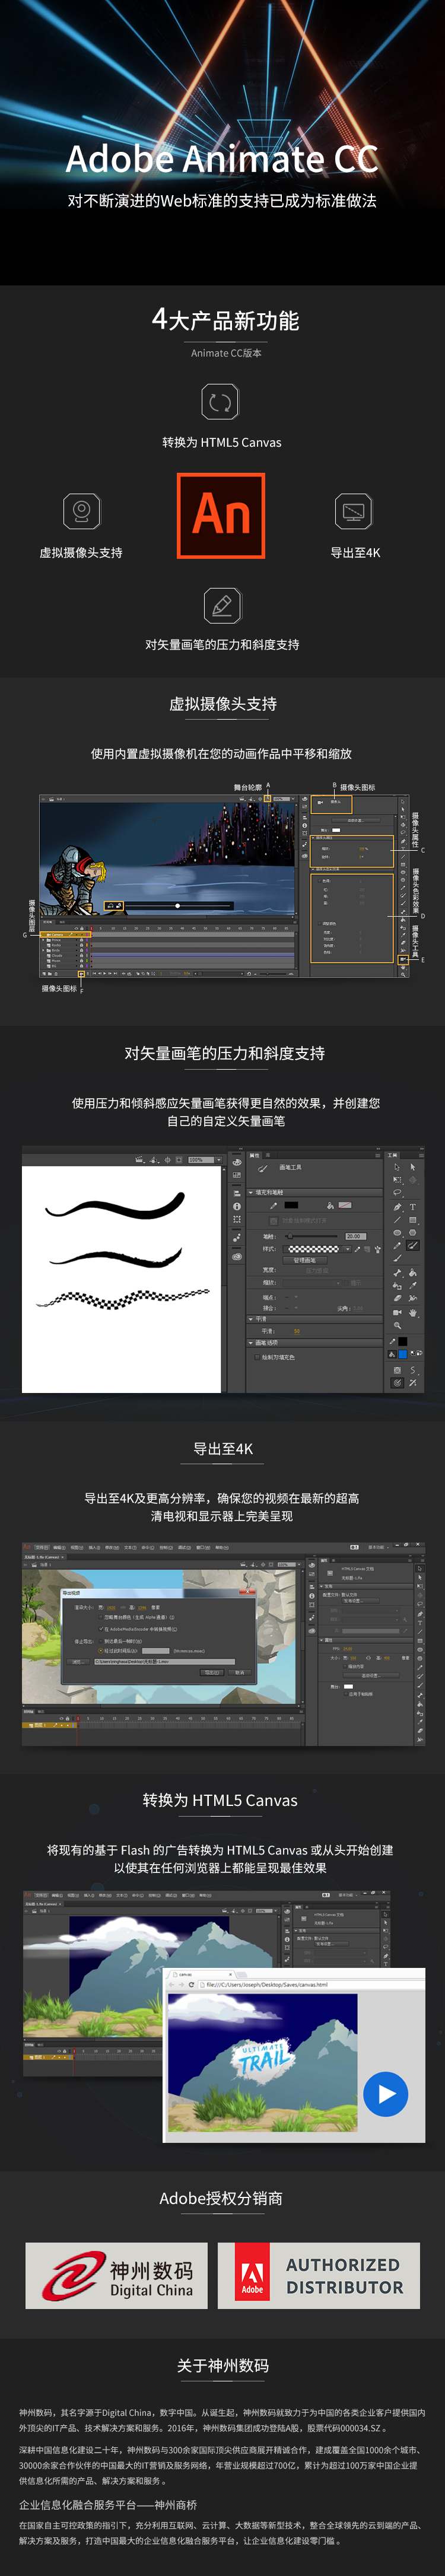
Task: Open the brush style 样式 dropdown
Action: 317,1249
